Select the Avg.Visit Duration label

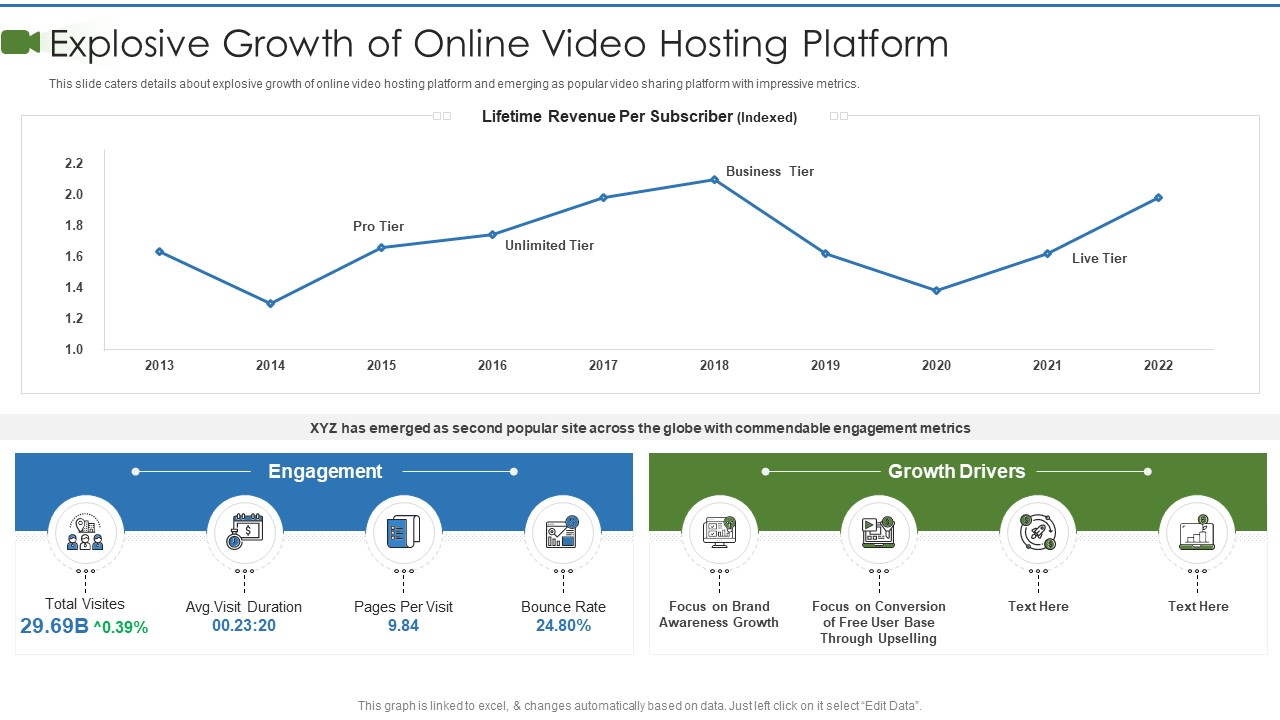(x=244, y=607)
